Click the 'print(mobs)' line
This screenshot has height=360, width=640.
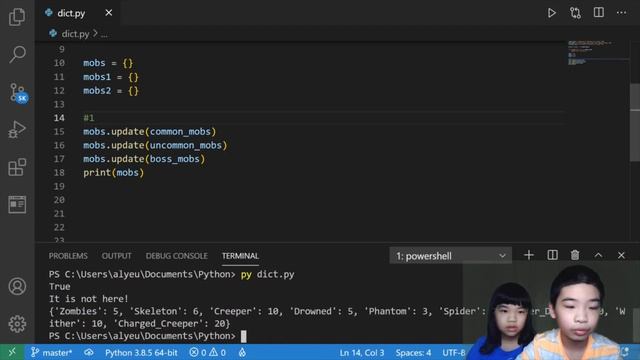click(x=113, y=173)
